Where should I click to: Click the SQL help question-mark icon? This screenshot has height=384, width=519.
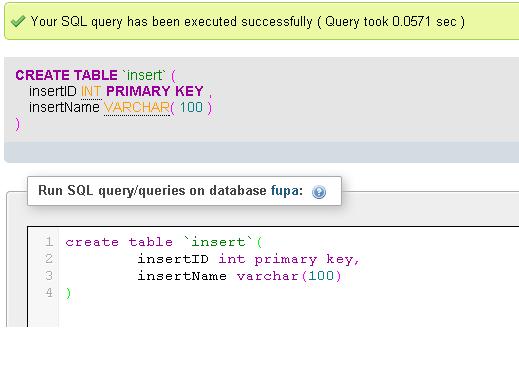click(319, 192)
